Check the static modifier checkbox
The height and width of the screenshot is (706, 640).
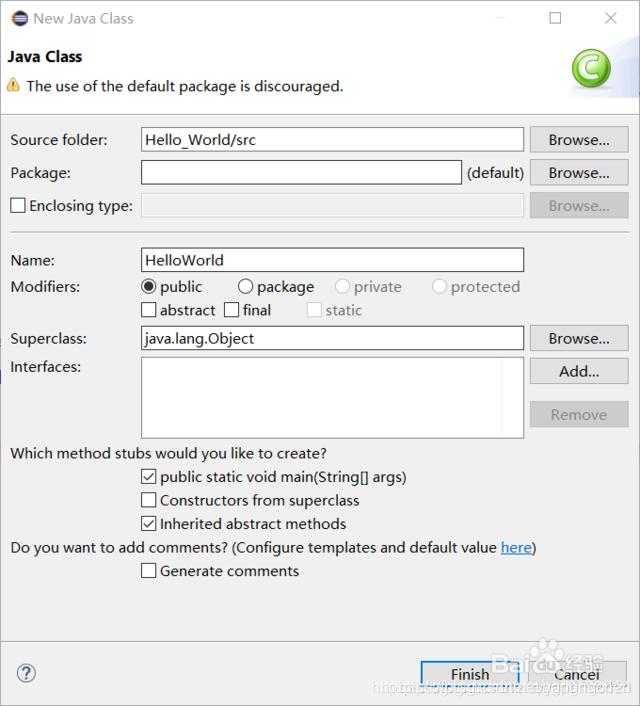[314, 310]
